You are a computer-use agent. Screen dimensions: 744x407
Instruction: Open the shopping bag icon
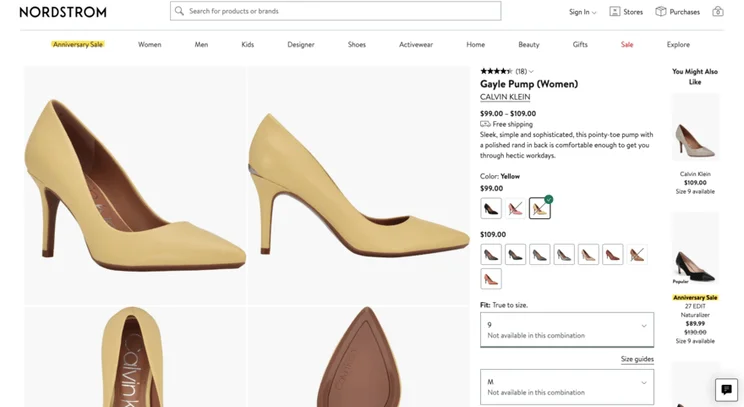[717, 11]
